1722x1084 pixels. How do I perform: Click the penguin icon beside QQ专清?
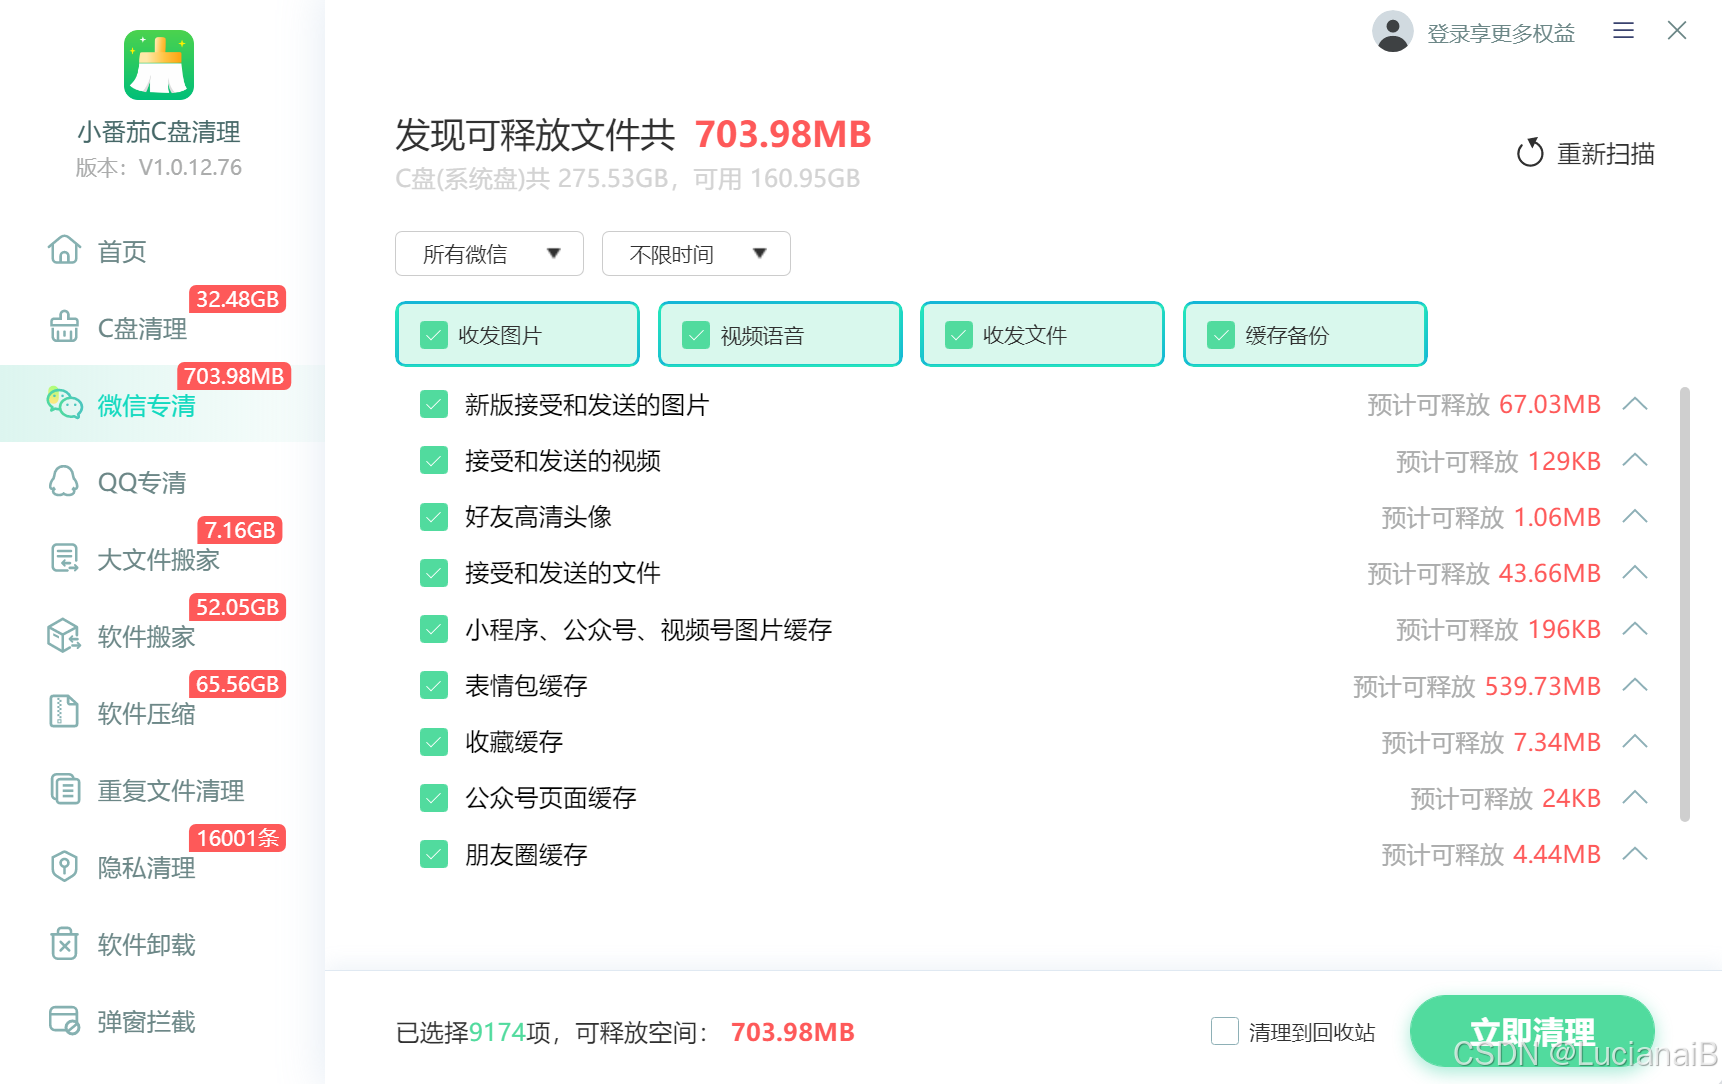[x=64, y=481]
